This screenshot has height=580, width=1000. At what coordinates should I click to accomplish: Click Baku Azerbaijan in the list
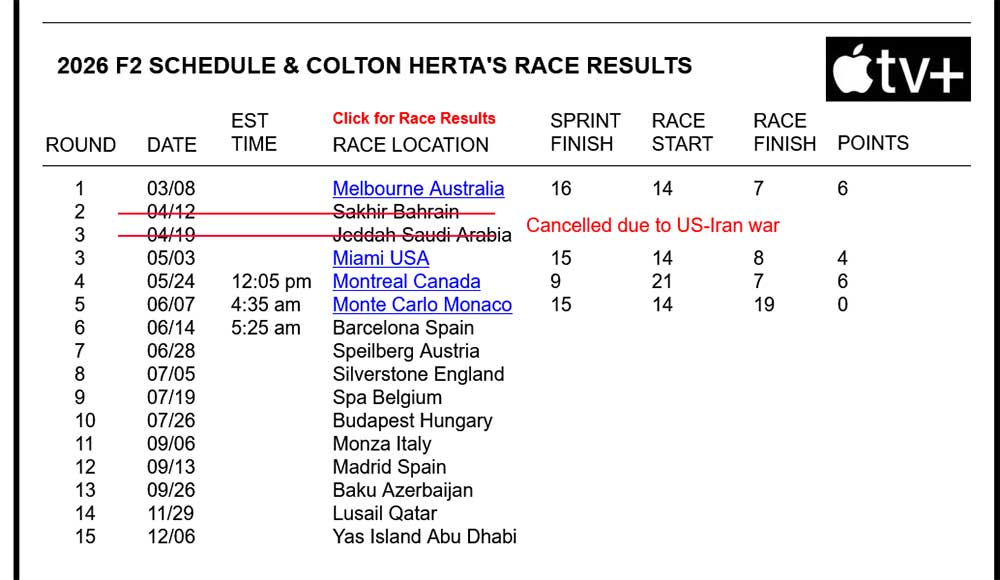point(402,490)
